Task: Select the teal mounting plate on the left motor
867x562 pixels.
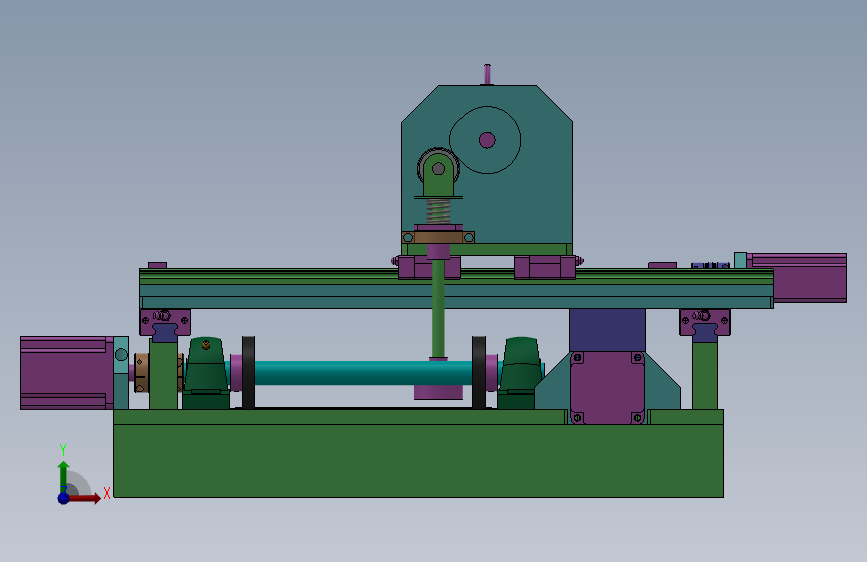Action: (x=121, y=373)
